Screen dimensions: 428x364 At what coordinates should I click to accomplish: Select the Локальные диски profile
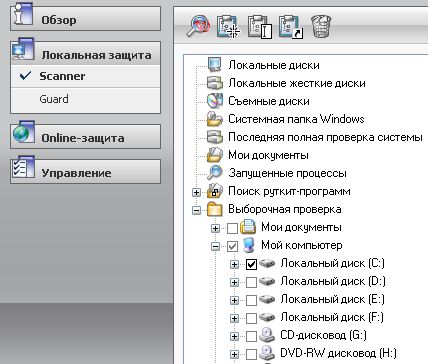274,65
